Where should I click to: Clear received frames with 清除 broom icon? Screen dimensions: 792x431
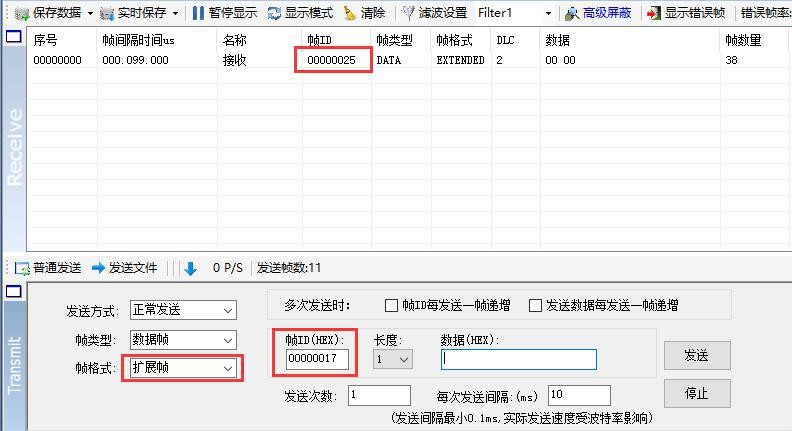point(349,13)
